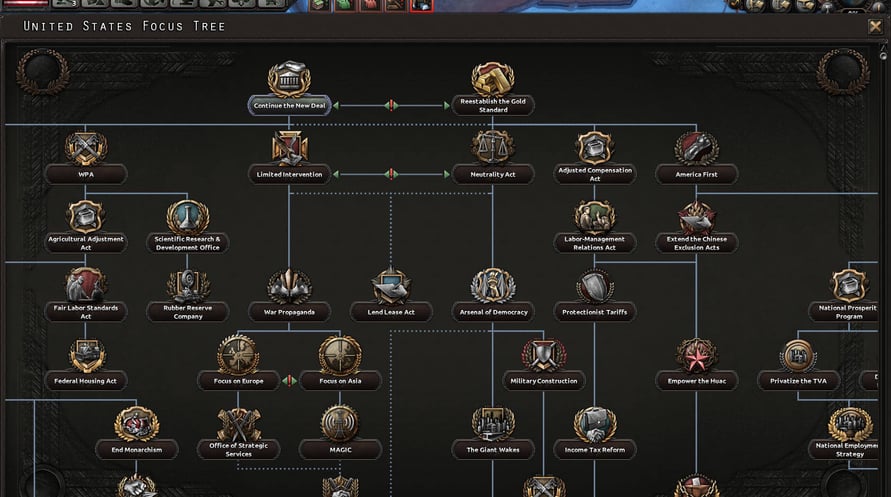Viewport: 891px width, 497px height.
Task: Click 'Military Construction' label text
Action: click(544, 381)
